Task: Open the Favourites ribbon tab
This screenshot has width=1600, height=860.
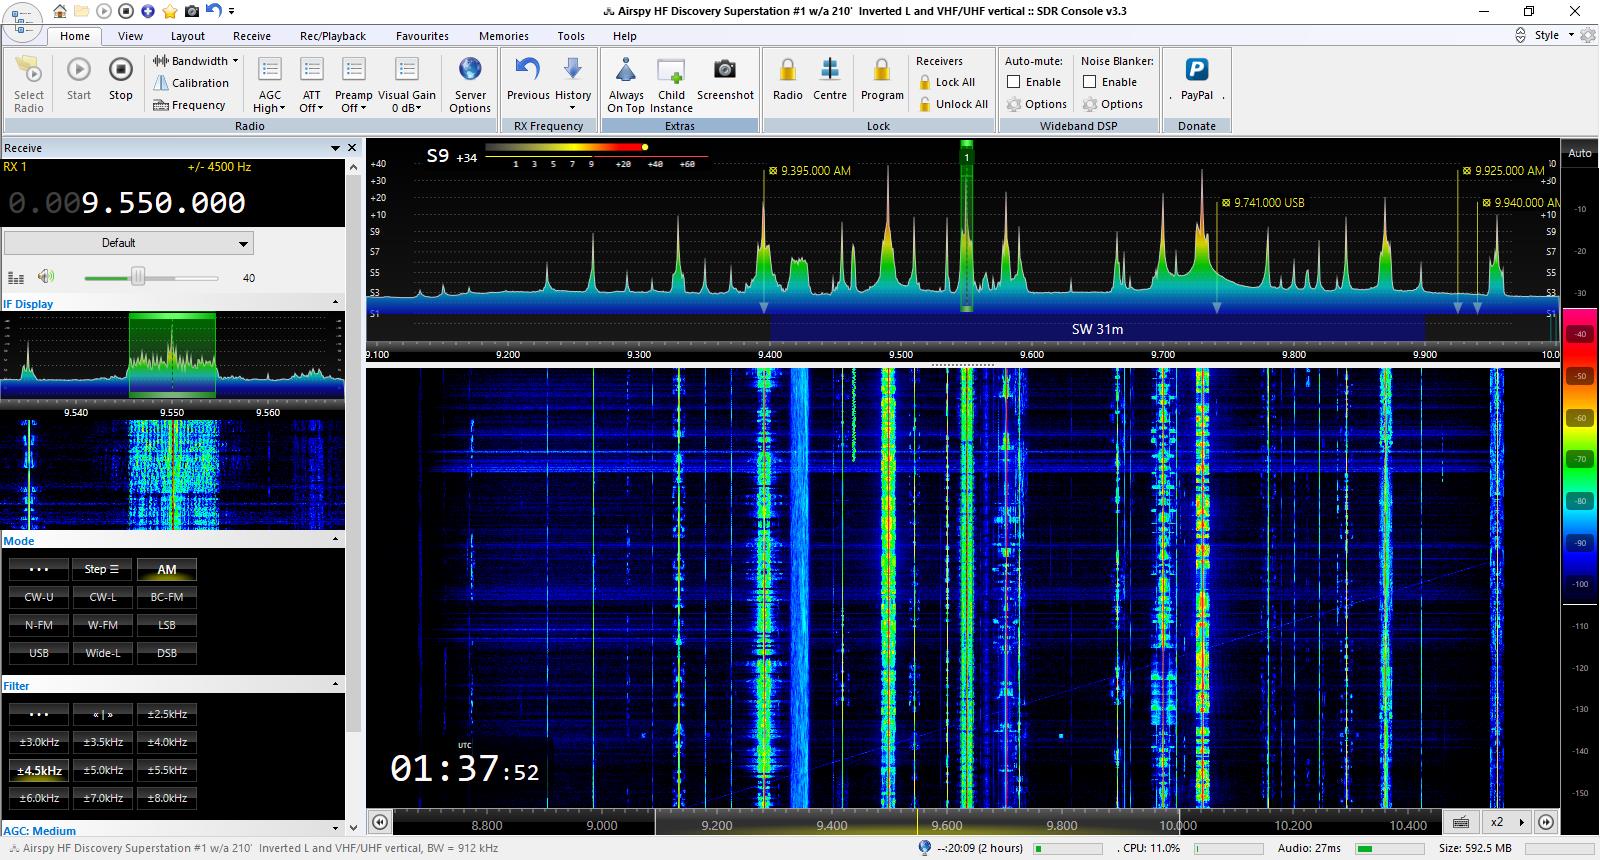Action: tap(422, 36)
